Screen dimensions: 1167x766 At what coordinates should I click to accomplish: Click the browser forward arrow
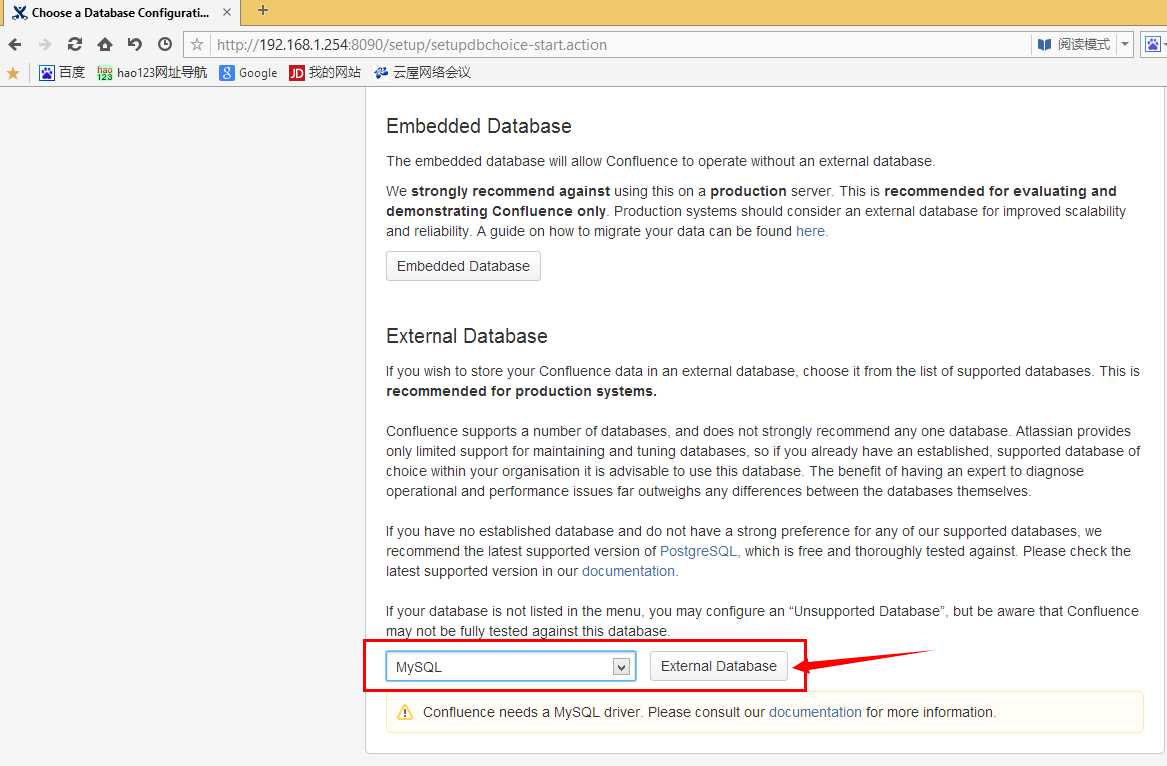coord(45,45)
